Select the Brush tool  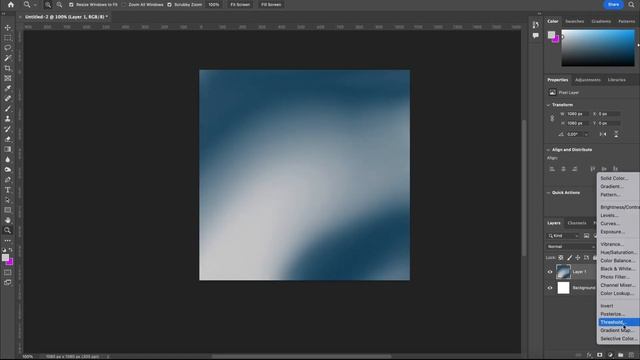(x=8, y=109)
